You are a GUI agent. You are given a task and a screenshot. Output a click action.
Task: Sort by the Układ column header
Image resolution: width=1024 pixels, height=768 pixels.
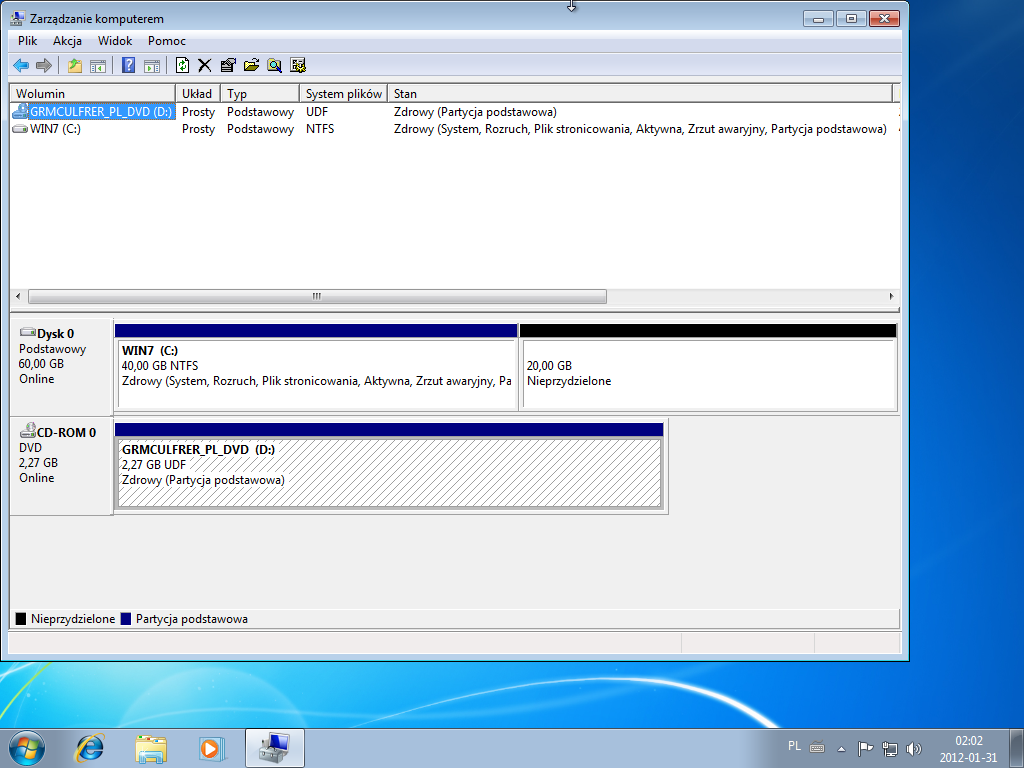tap(198, 93)
